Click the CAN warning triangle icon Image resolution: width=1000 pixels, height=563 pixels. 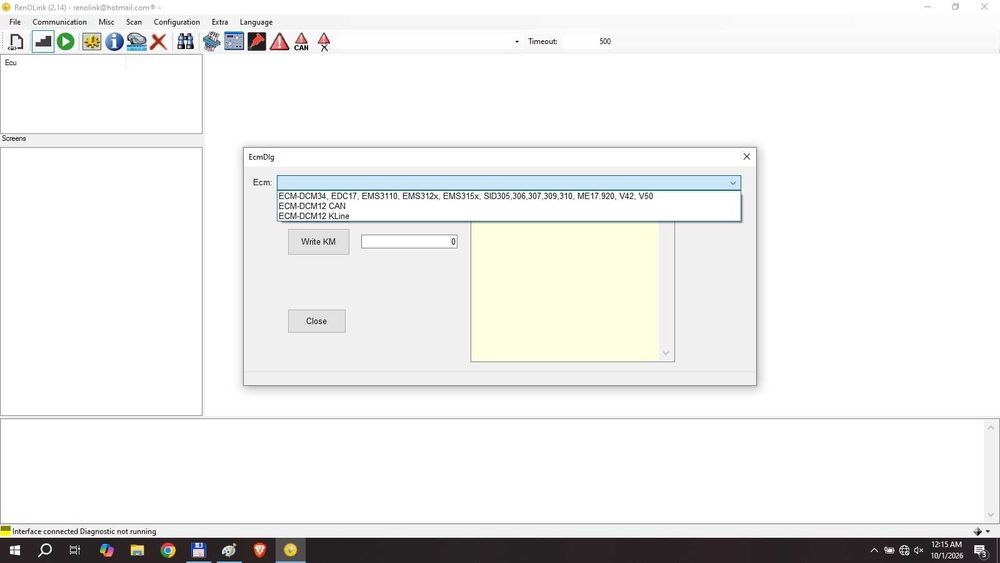[301, 42]
